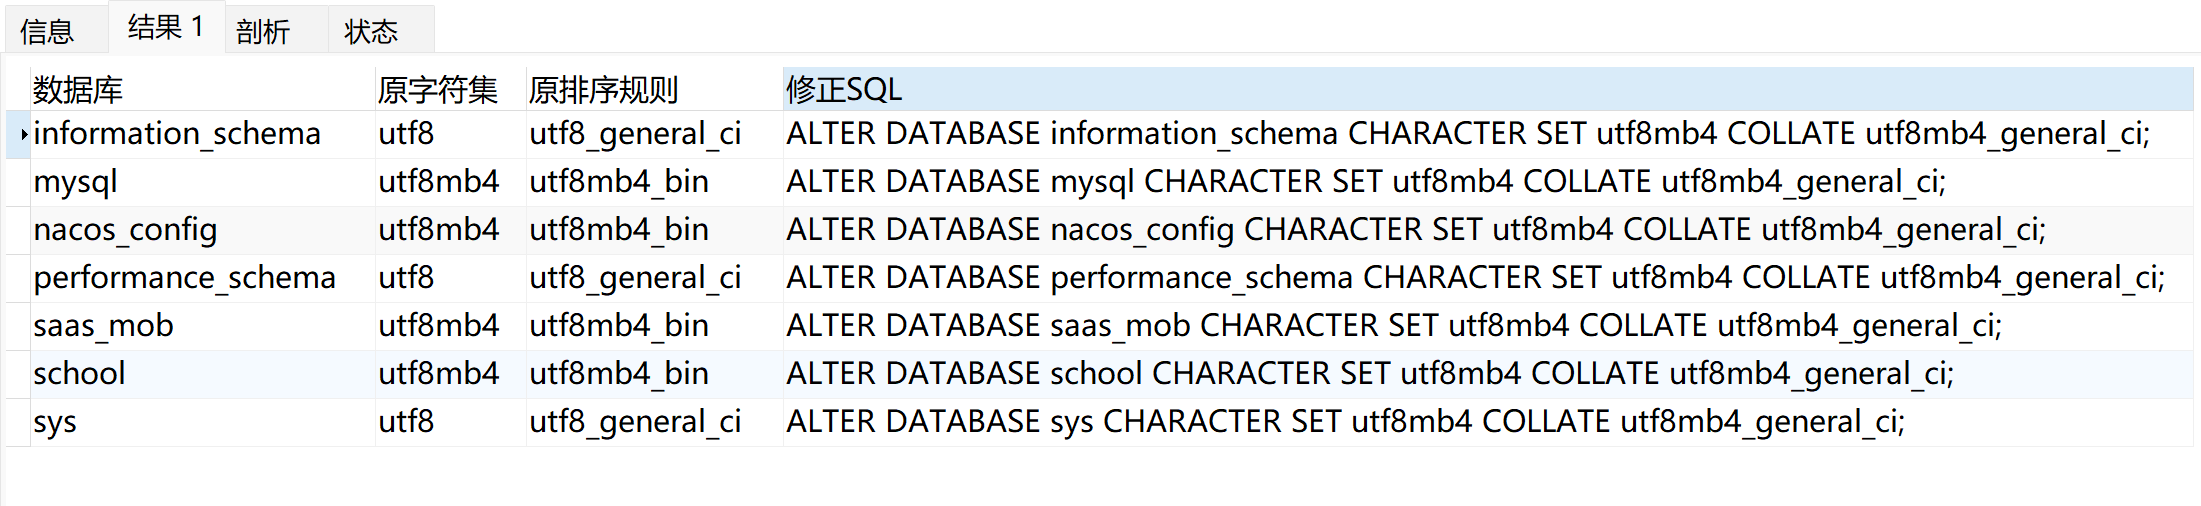Switch to the 信息 tab
The height and width of the screenshot is (506, 2201).
[47, 31]
